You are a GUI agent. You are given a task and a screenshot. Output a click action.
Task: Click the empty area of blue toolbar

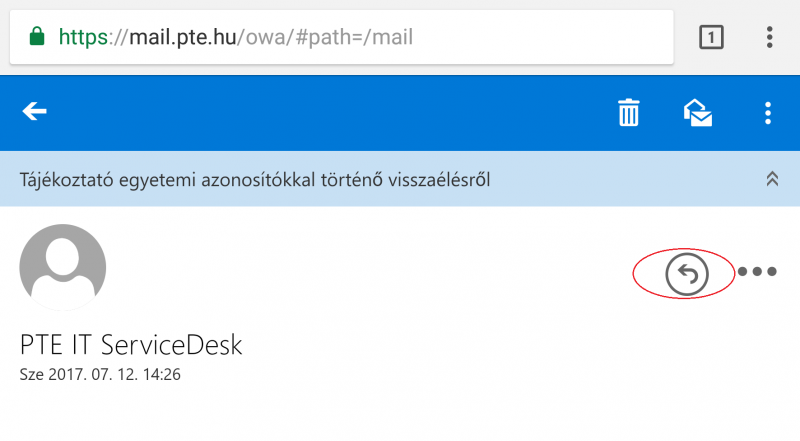[x=332, y=113]
